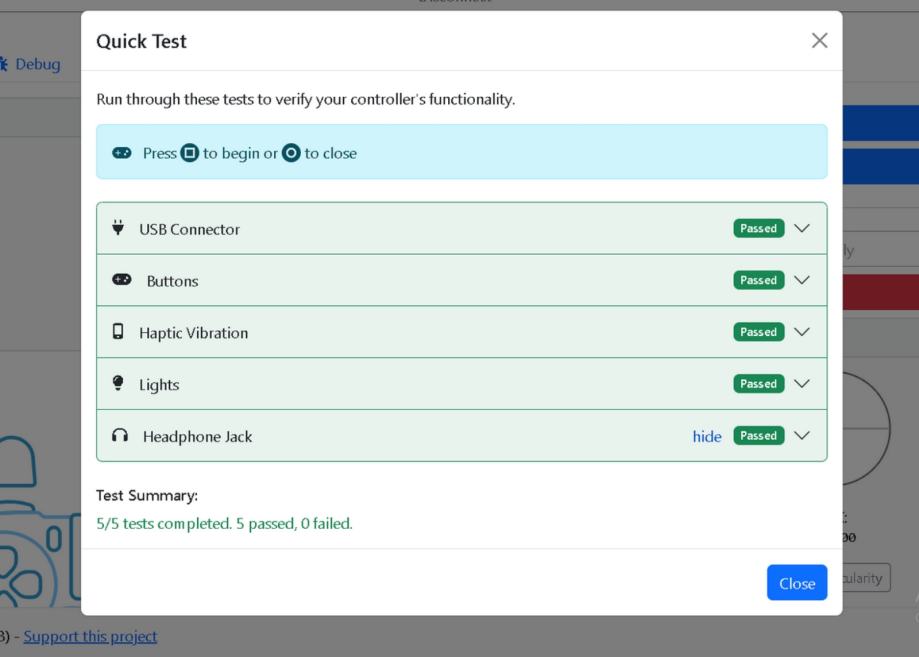
Task: Open the Support this project link
Action: (90, 636)
